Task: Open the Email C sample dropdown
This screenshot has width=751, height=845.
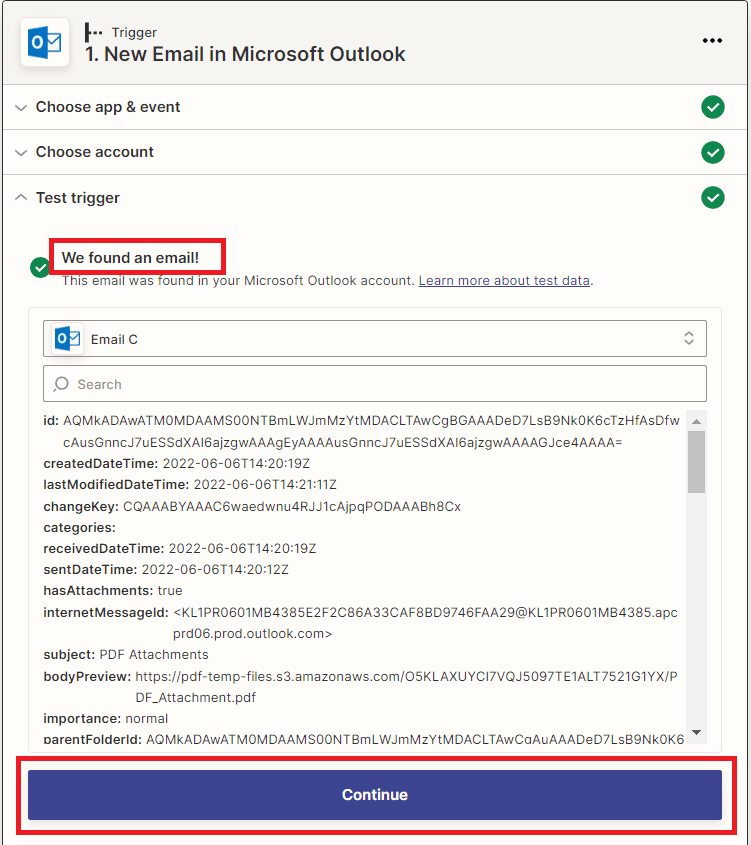Action: point(375,339)
